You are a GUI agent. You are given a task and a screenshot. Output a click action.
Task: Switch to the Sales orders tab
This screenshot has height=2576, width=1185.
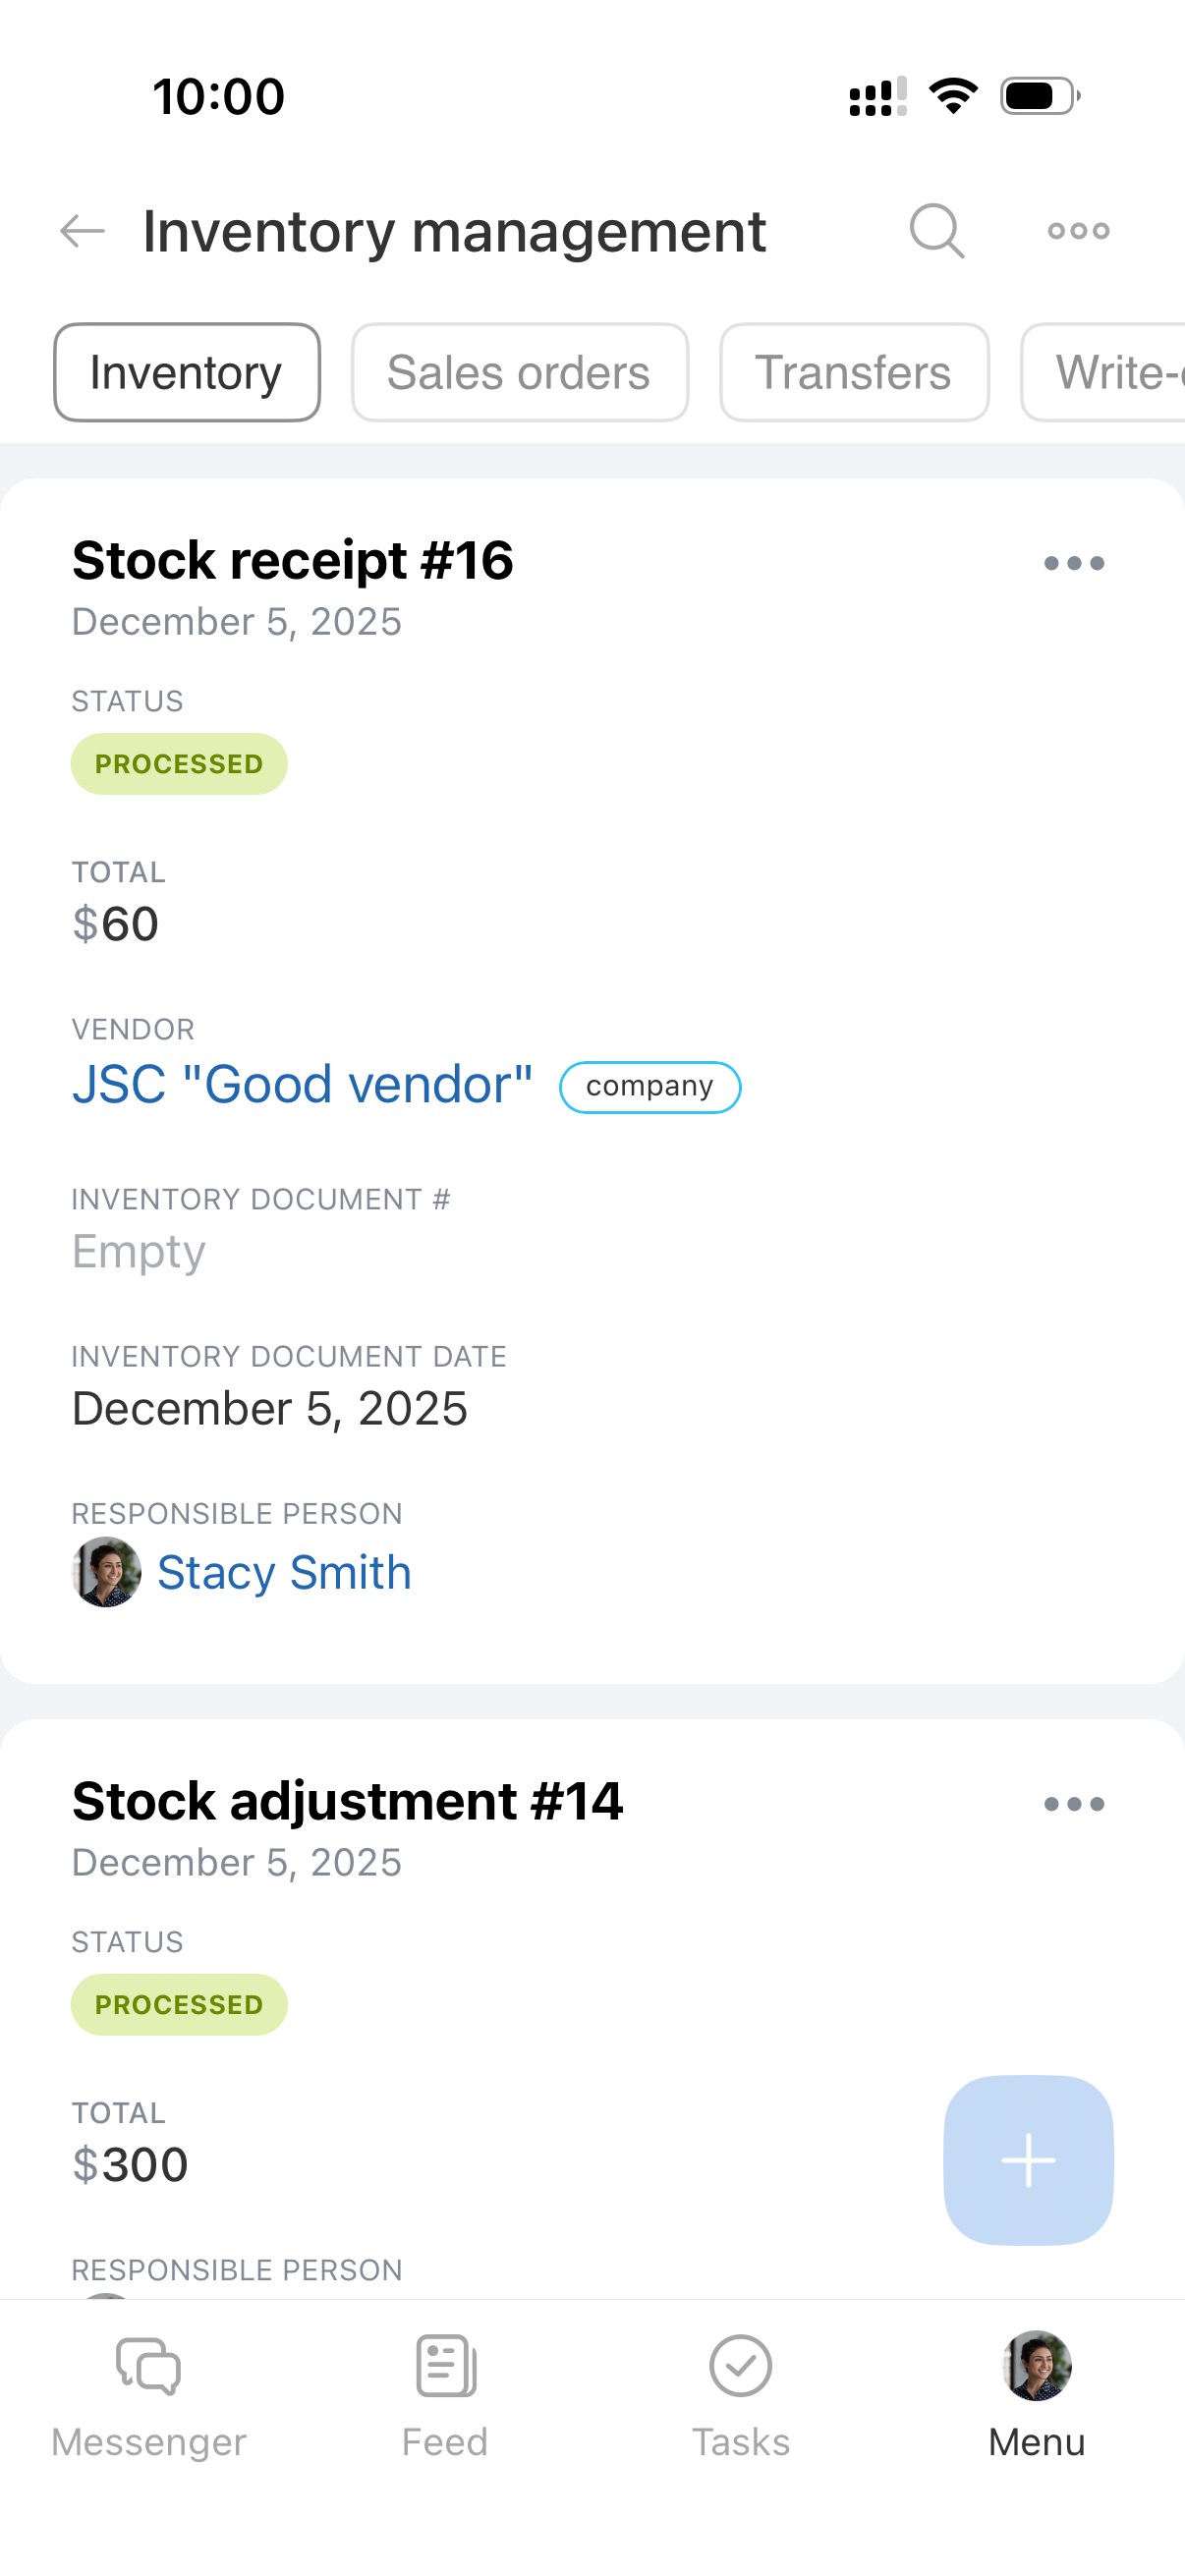(x=519, y=373)
